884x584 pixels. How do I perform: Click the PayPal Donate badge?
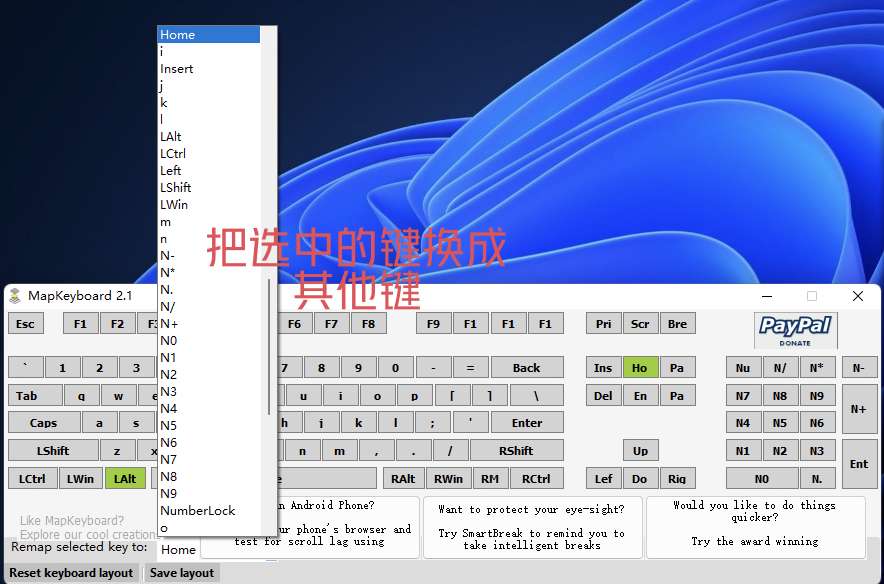[x=795, y=329]
